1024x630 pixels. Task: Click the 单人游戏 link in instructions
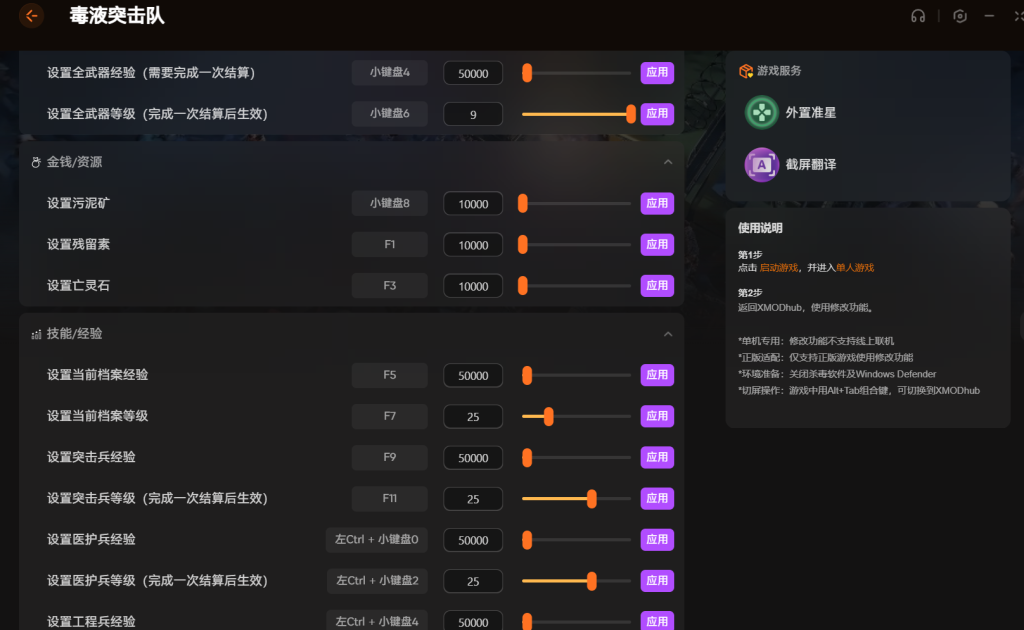(x=855, y=268)
